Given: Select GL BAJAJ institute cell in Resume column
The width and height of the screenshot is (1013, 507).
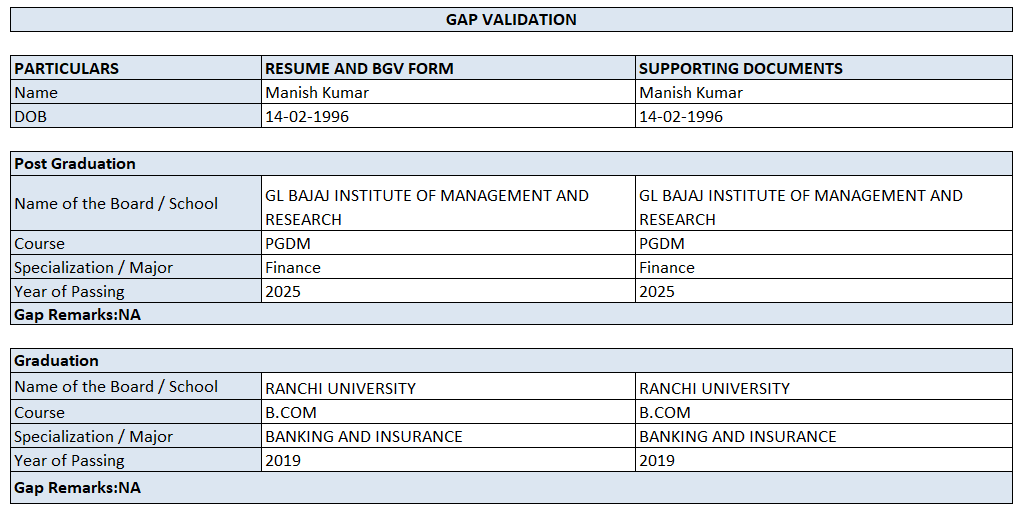Looking at the screenshot, I should pos(427,207).
